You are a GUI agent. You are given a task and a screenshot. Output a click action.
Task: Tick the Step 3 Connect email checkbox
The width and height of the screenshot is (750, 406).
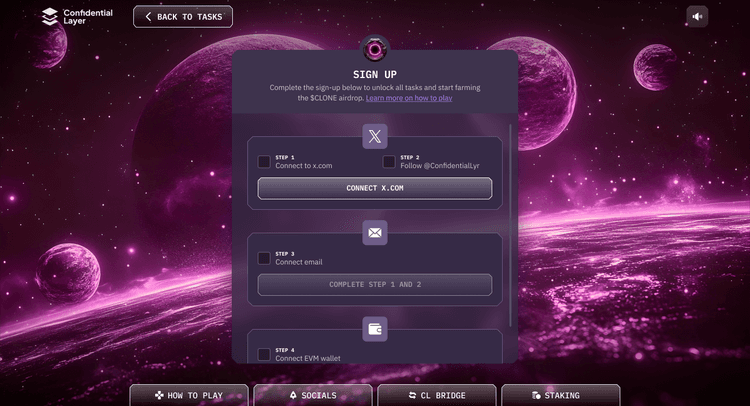(x=264, y=258)
